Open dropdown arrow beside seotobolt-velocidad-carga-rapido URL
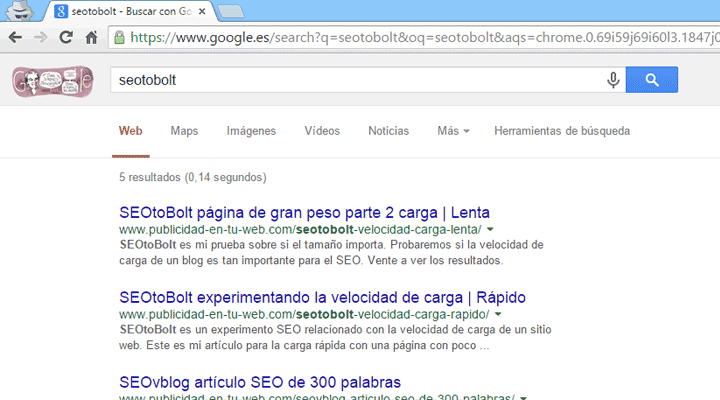The image size is (720, 400). click(497, 315)
